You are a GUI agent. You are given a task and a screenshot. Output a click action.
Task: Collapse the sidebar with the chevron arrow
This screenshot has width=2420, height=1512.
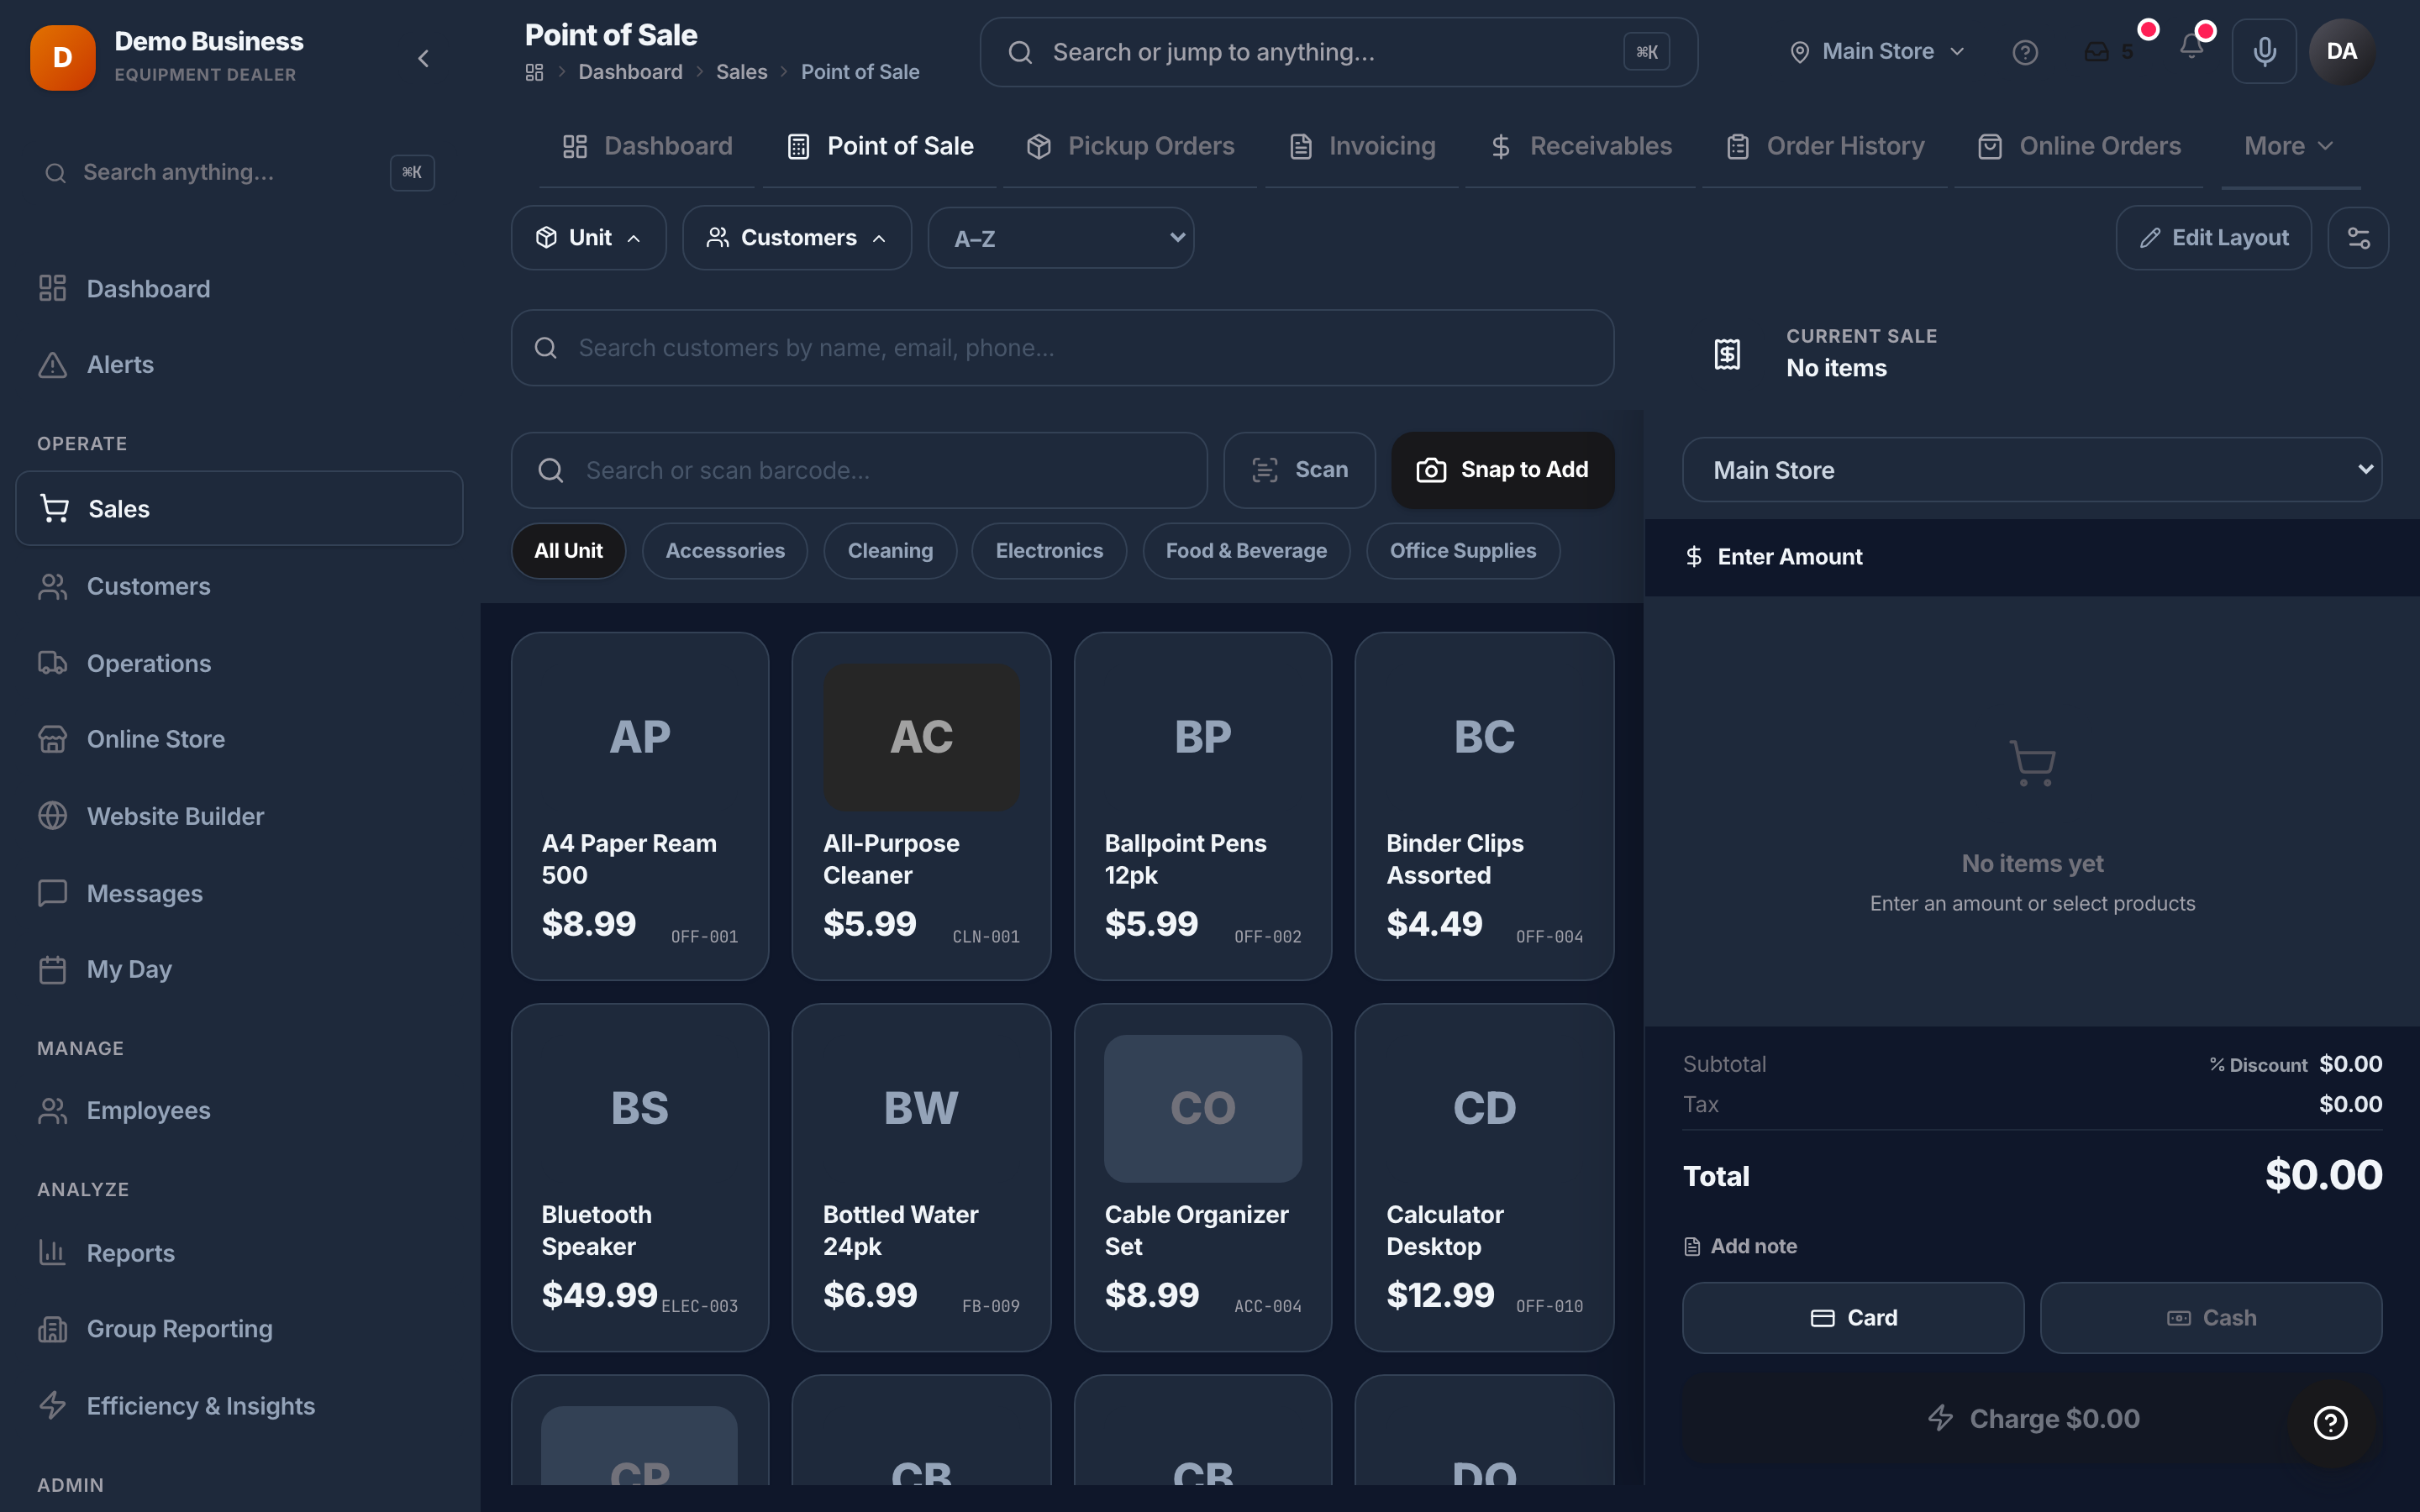click(x=423, y=58)
